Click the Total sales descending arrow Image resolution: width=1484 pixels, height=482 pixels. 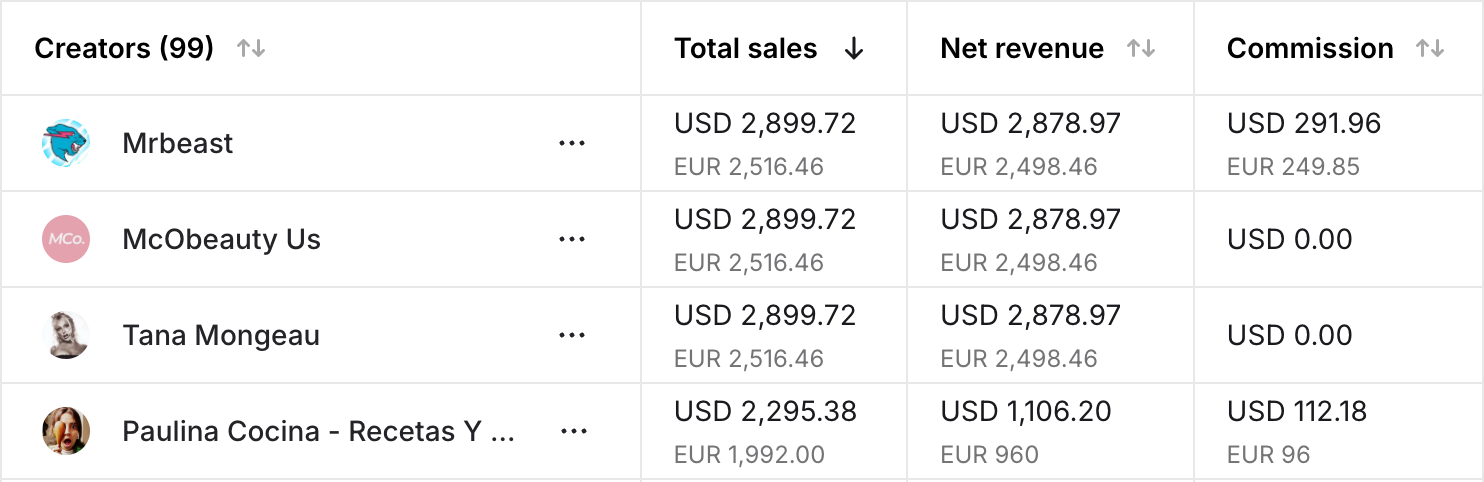pyautogui.click(x=853, y=48)
